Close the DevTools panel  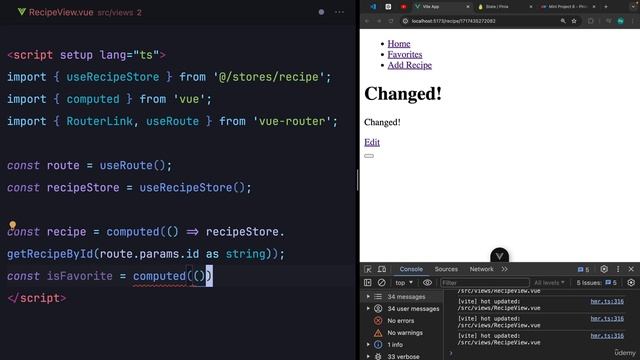pos(631,269)
